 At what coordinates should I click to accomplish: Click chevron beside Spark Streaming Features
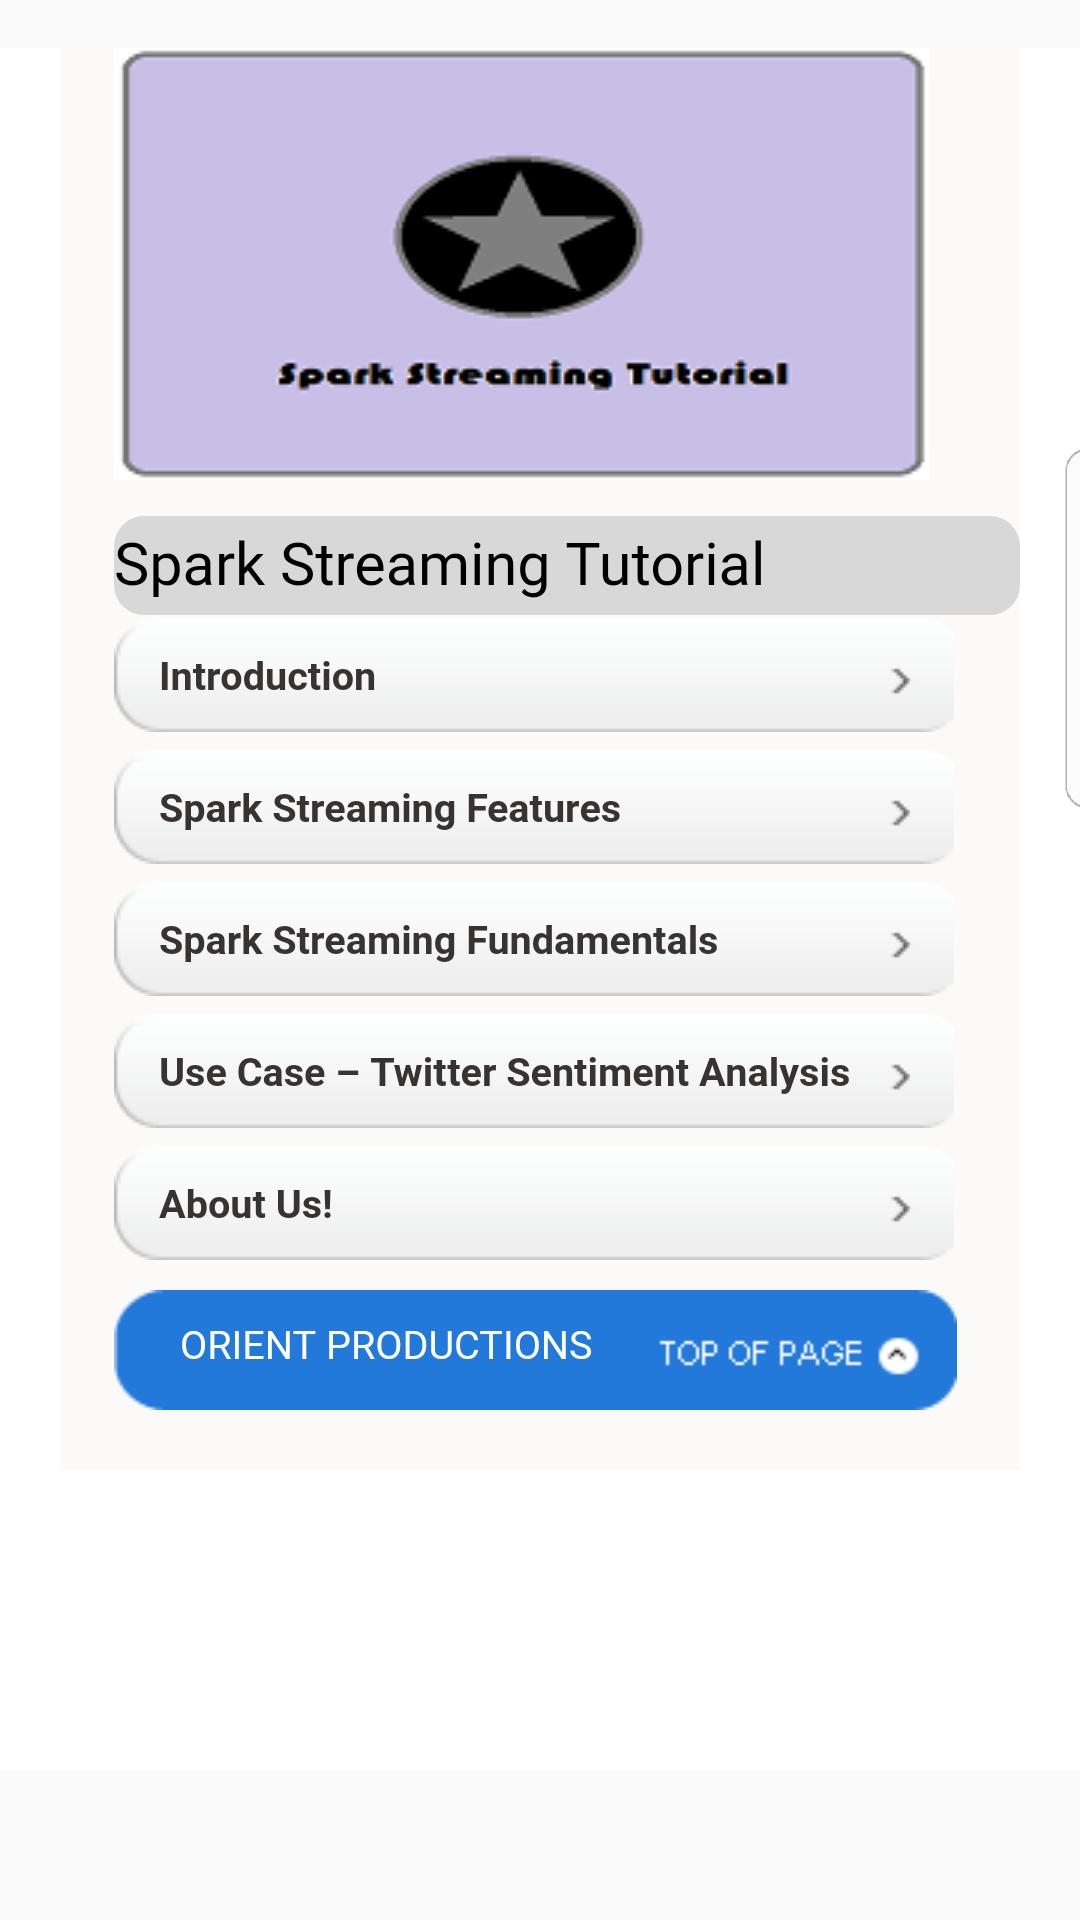click(900, 813)
